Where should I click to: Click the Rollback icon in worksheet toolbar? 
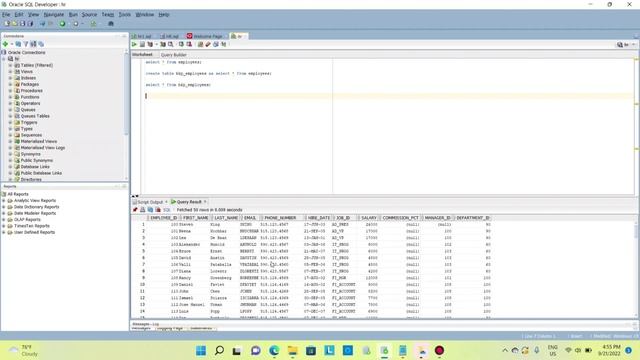tap(189, 44)
